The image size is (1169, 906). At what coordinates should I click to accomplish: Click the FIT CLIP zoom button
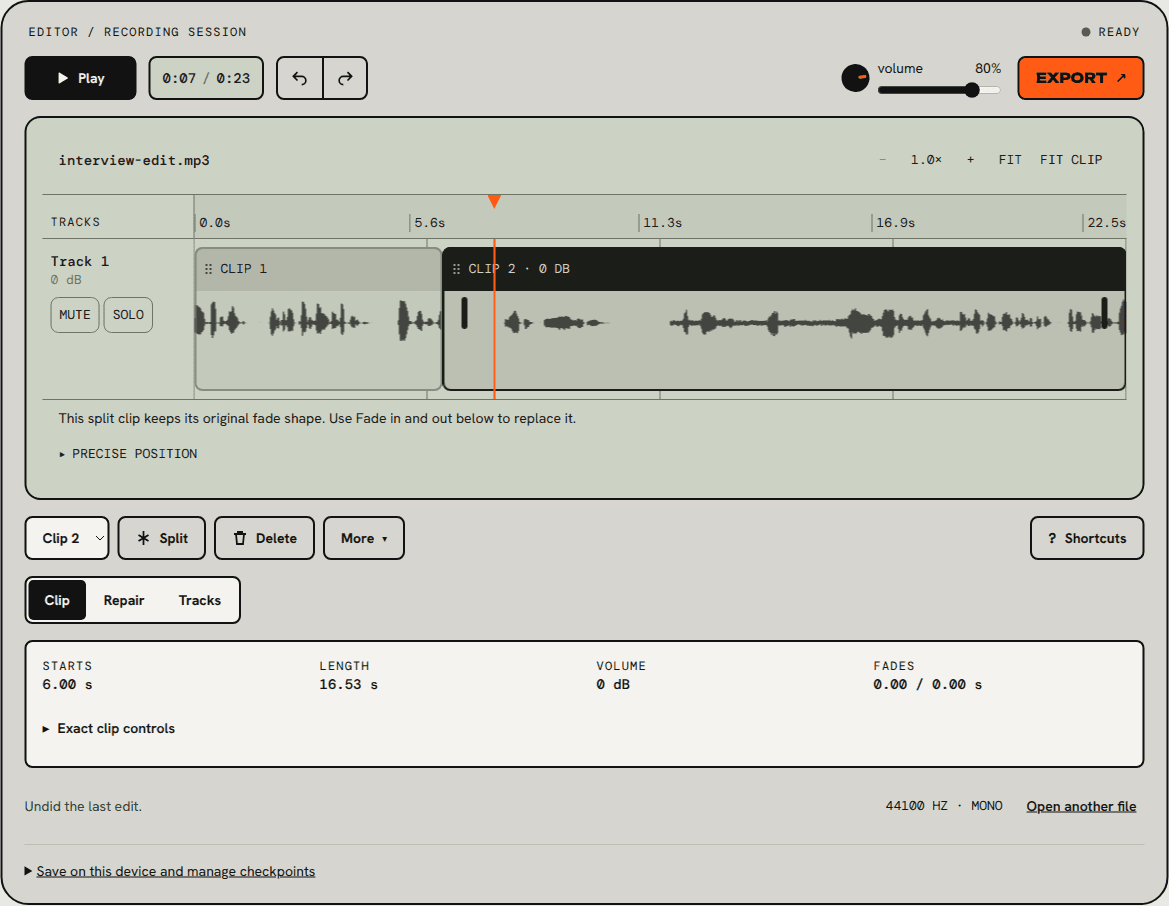click(1071, 160)
